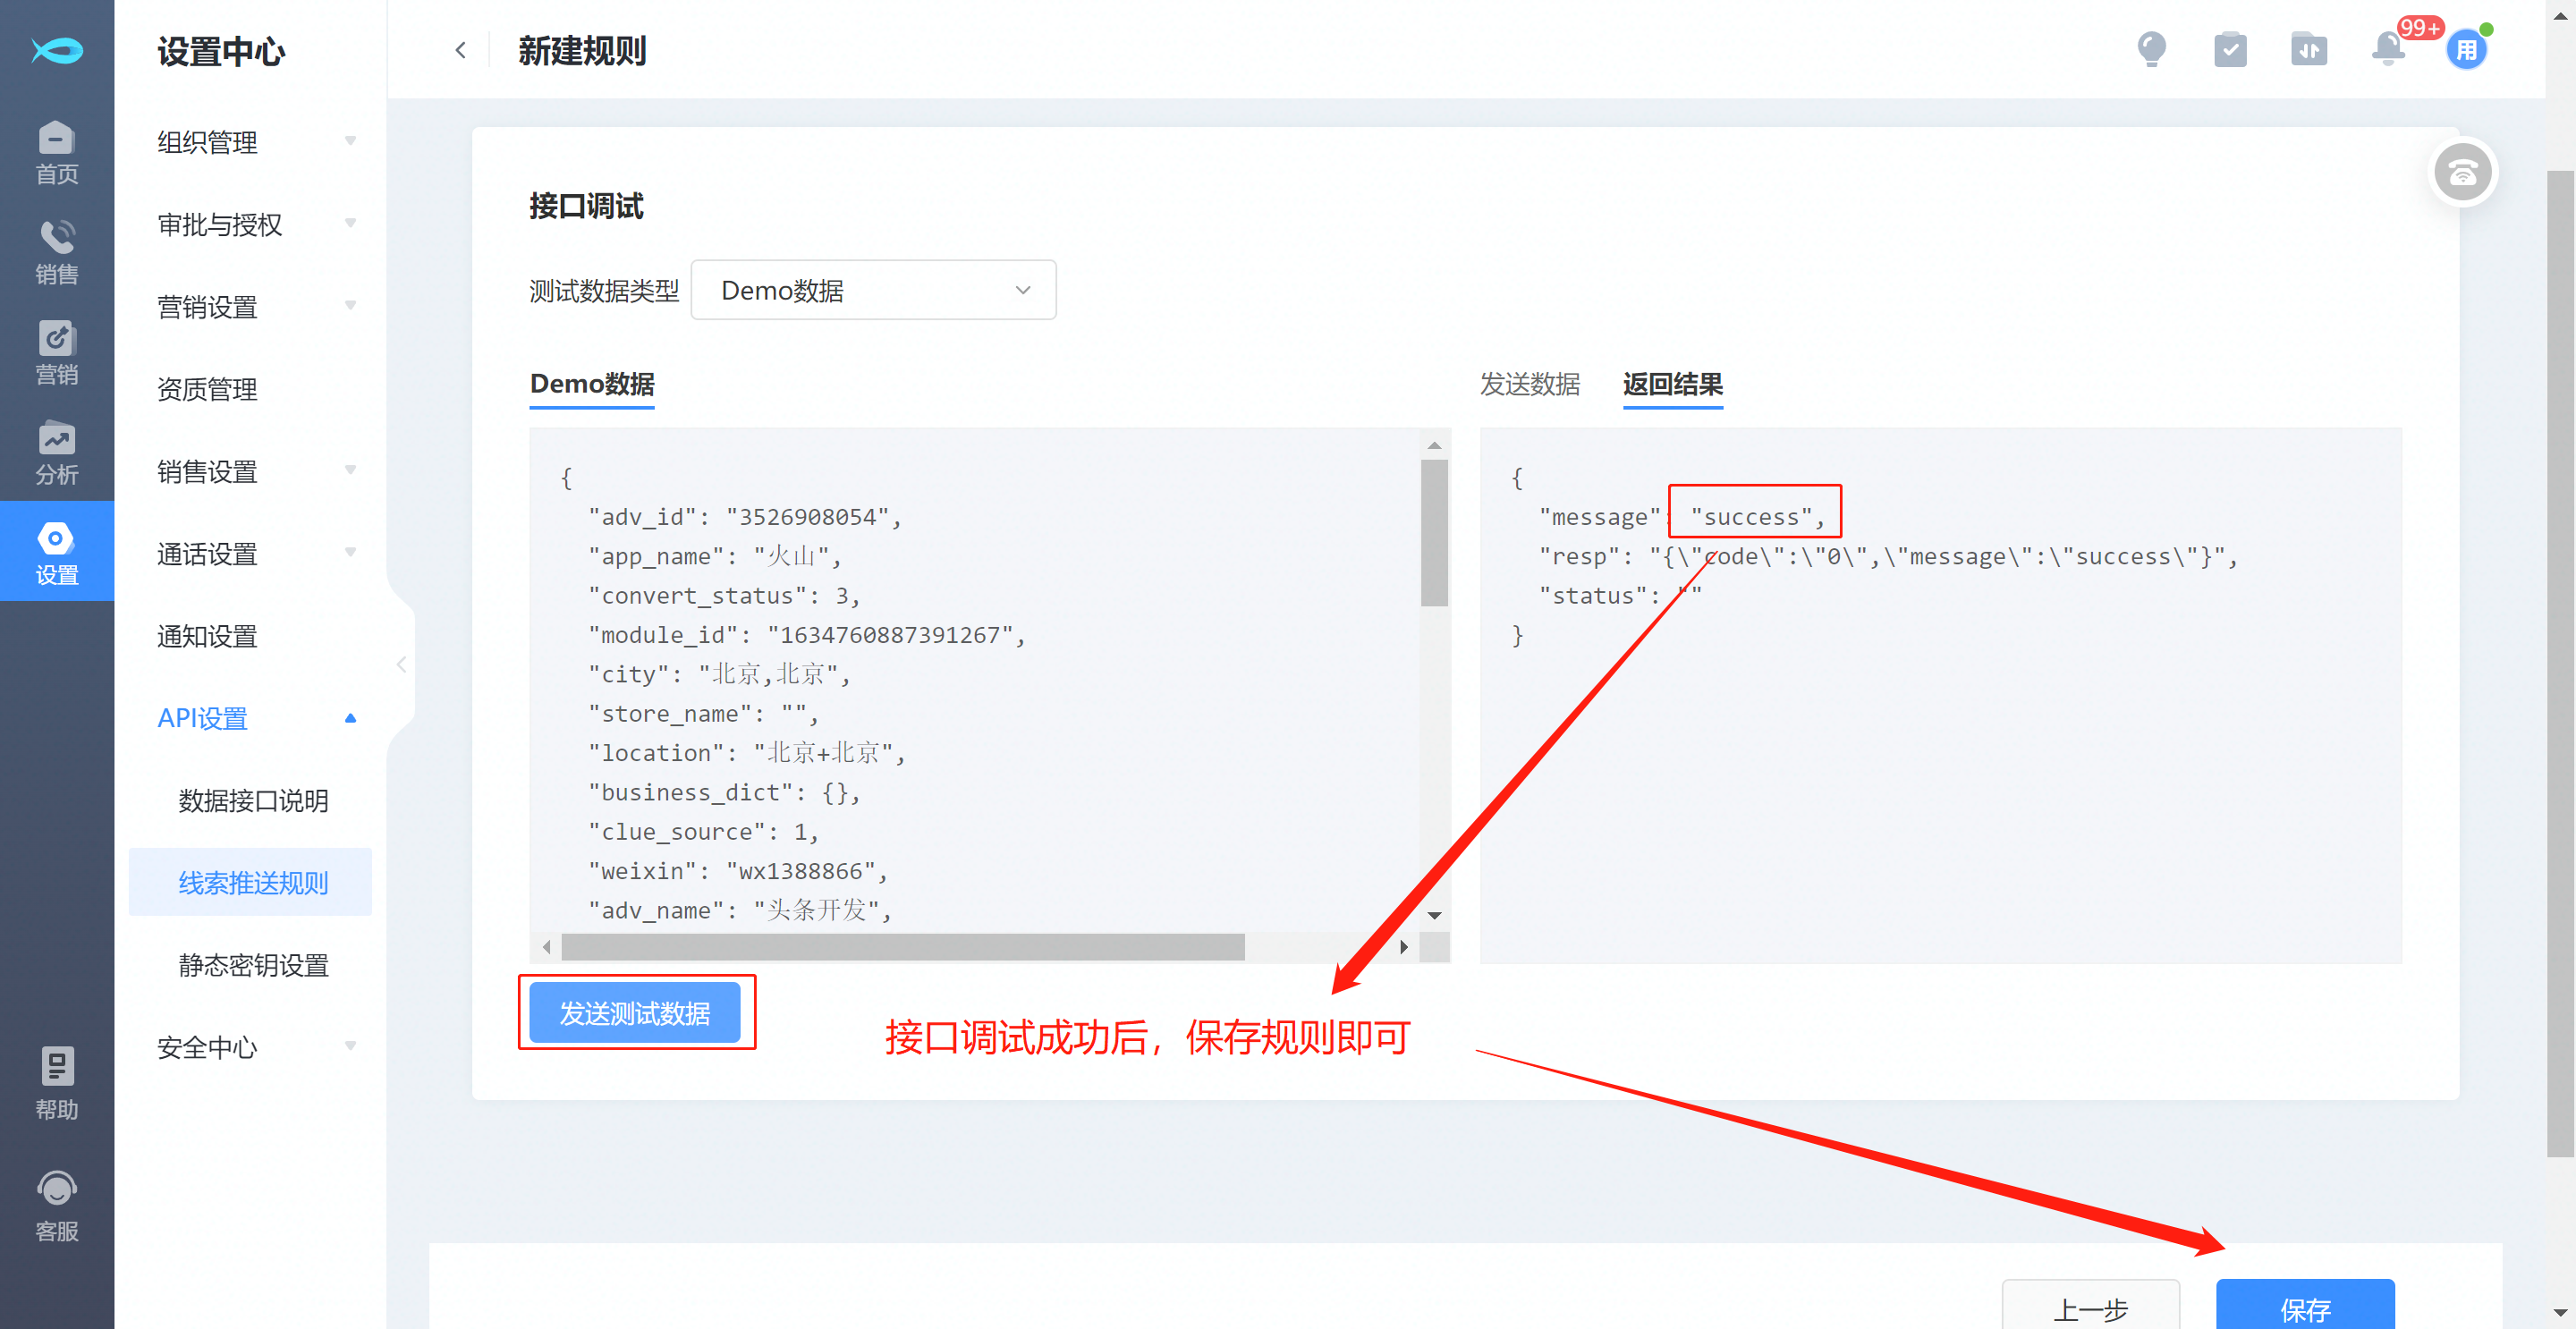Image resolution: width=2576 pixels, height=1329 pixels.
Task: Click the "adv_name": "头条开发" line
Action: tap(739, 910)
